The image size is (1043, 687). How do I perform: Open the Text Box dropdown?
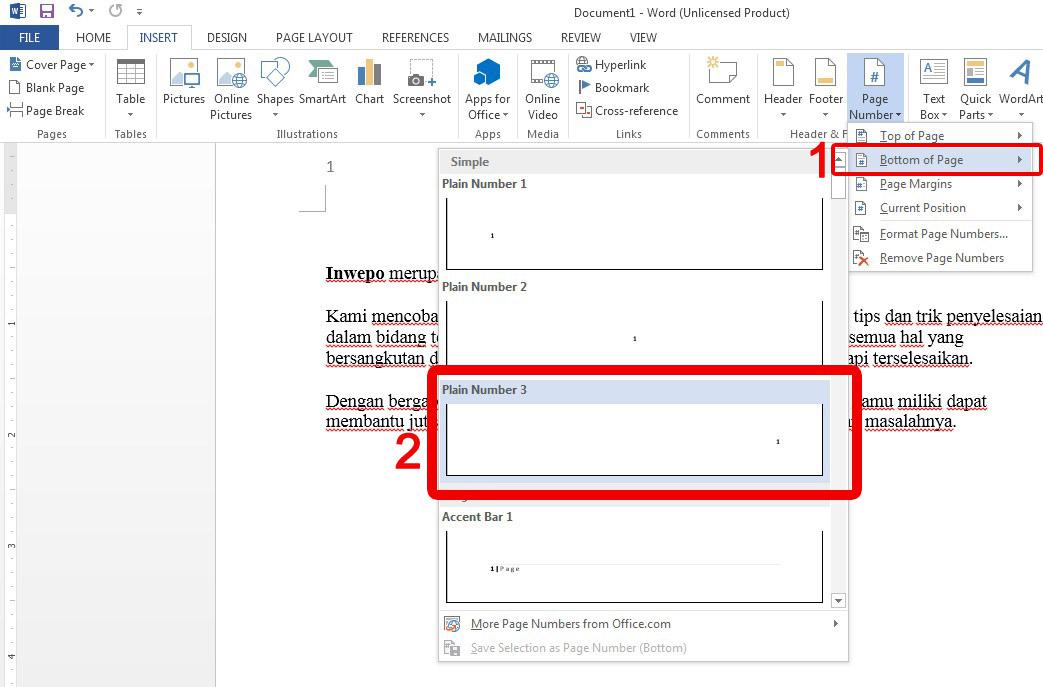click(x=934, y=89)
